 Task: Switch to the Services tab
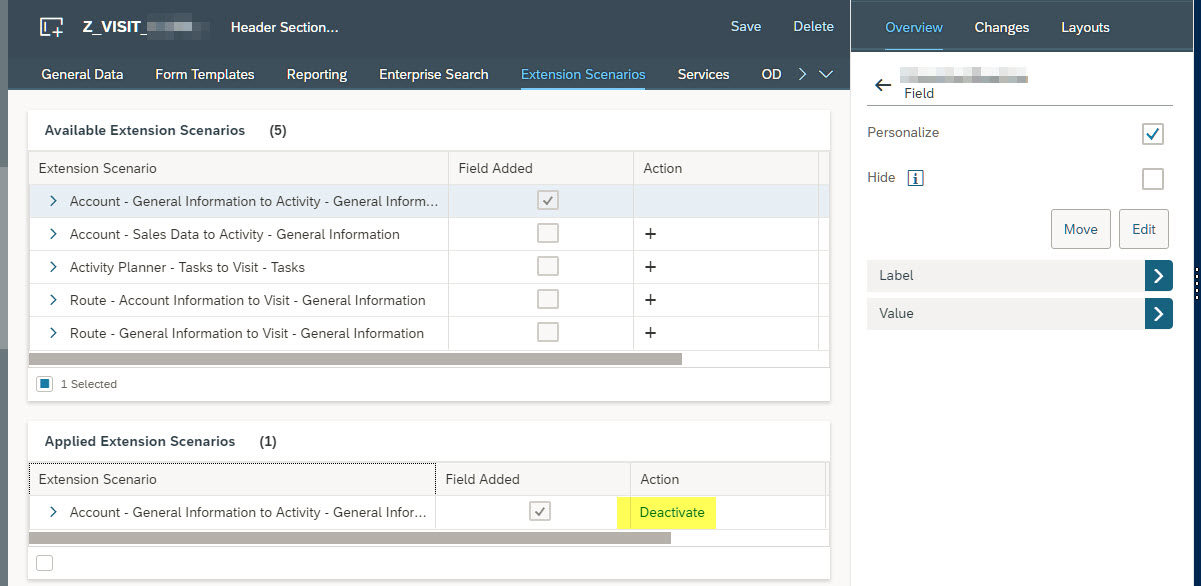tap(703, 74)
